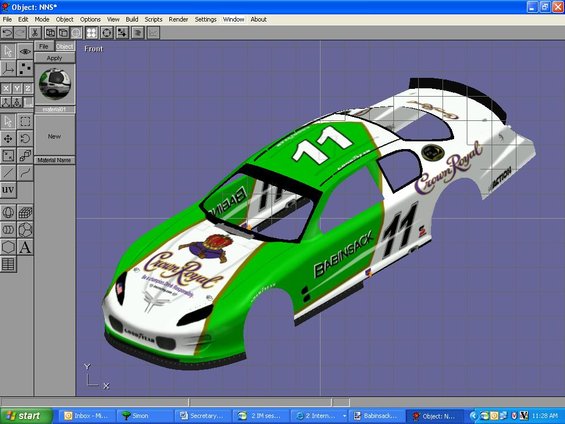The image size is (565, 424).
Task: Choose the Viewpoint eye mode
Action: [25, 51]
